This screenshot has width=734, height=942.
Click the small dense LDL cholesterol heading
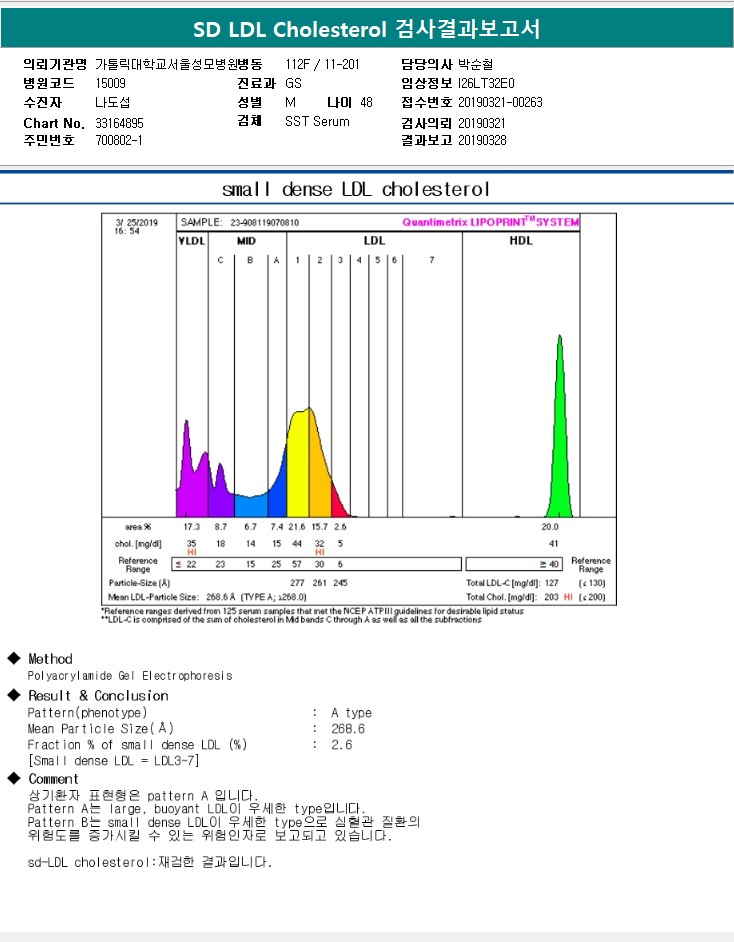pos(356,189)
